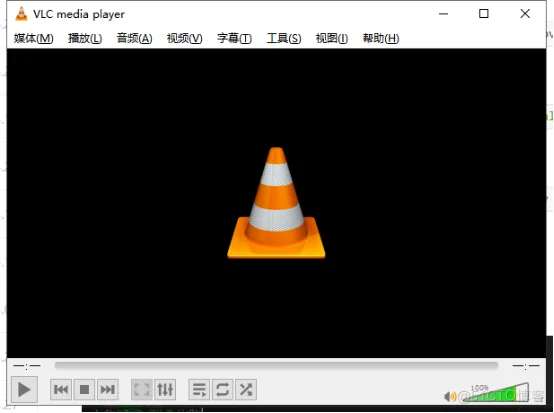Click the VLC cone logo in video area
This screenshot has height=413, width=554.
click(276, 203)
